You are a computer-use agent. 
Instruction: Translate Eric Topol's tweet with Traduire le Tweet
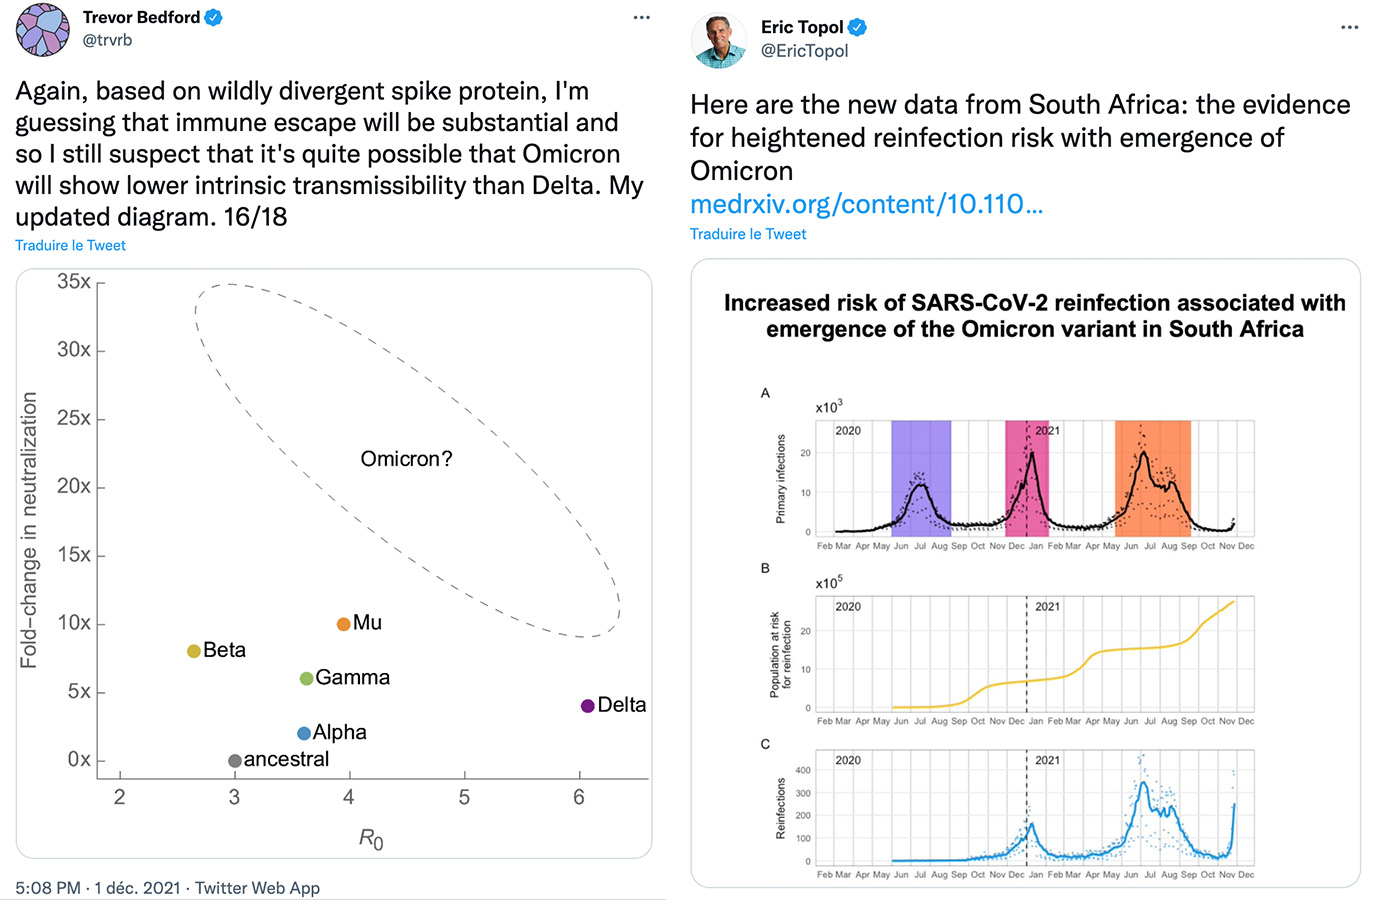point(748,234)
